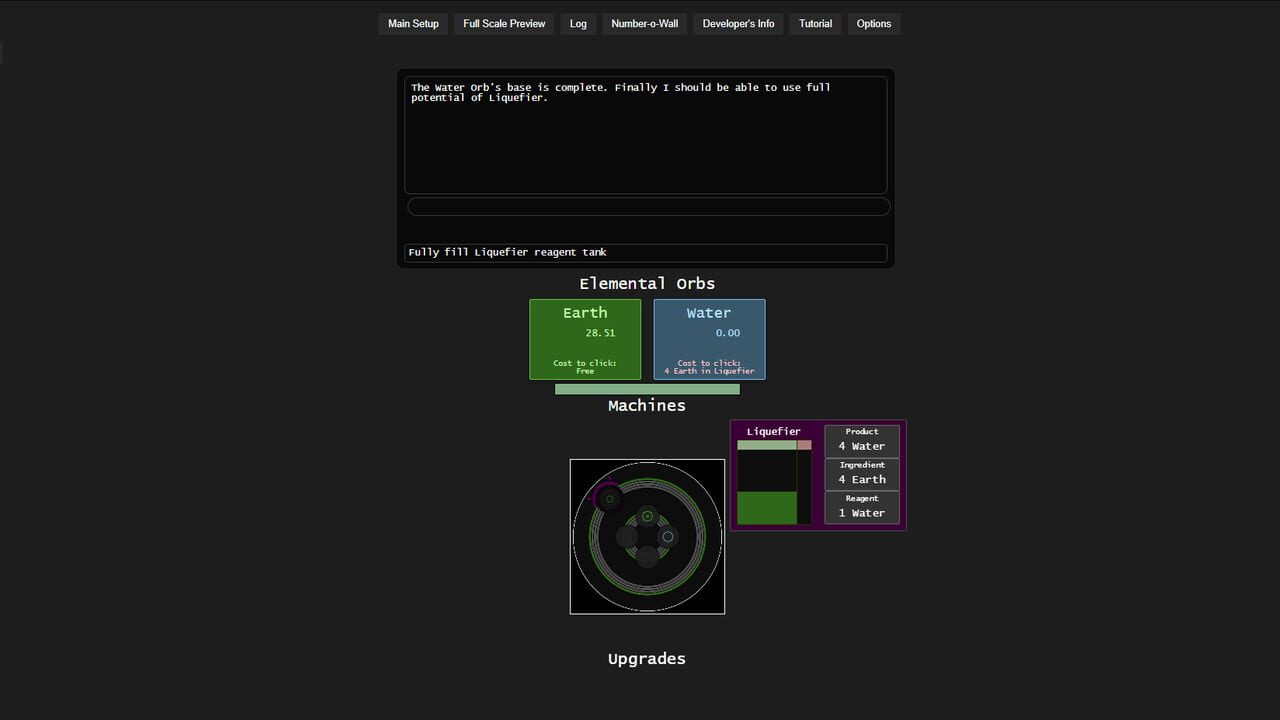Open the Log tab
The height and width of the screenshot is (720, 1280).
[x=578, y=24]
